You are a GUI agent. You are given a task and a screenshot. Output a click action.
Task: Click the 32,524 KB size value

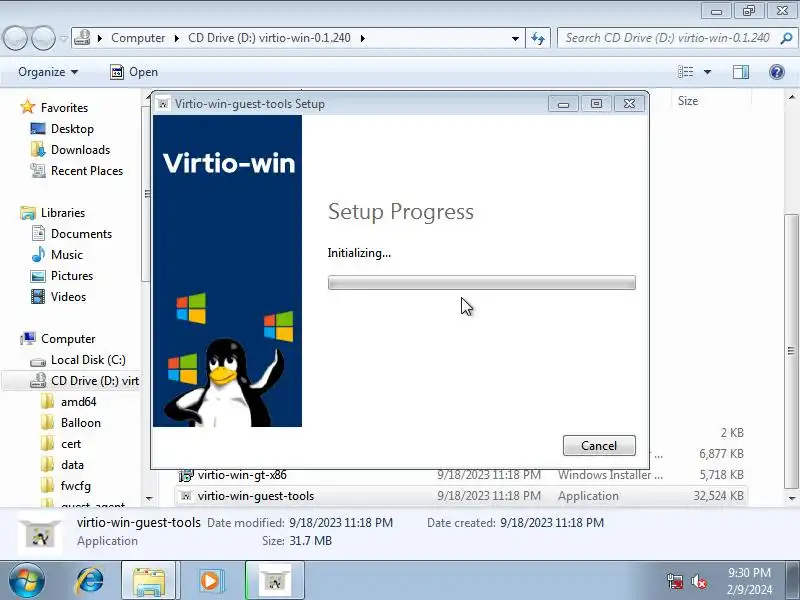718,495
